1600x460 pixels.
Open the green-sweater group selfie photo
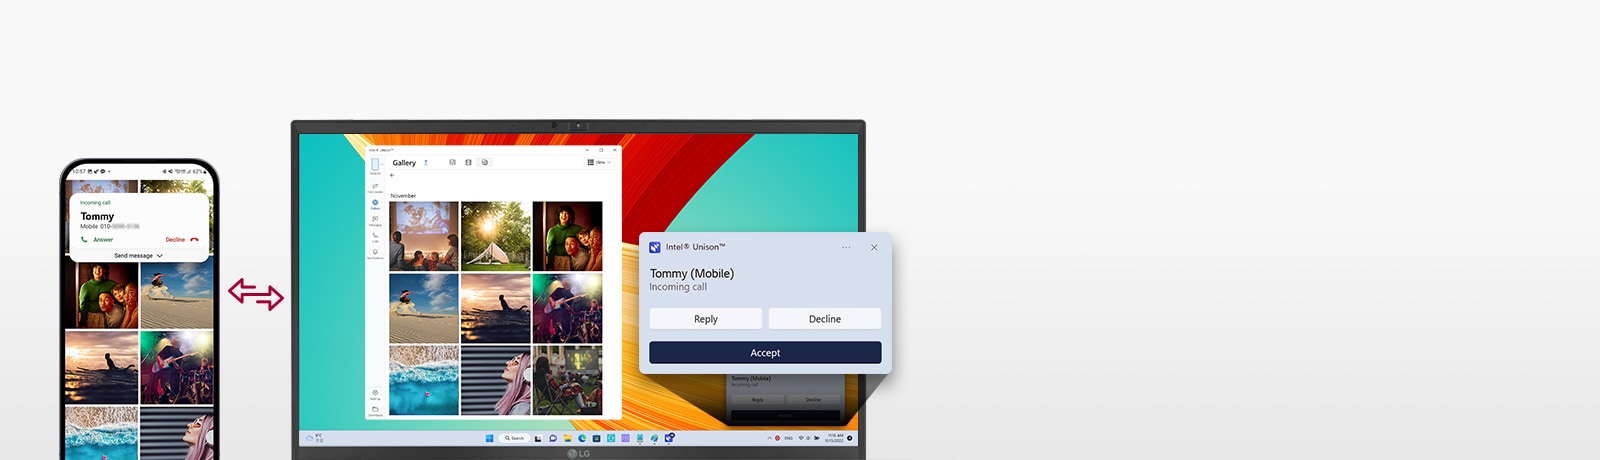(x=568, y=236)
